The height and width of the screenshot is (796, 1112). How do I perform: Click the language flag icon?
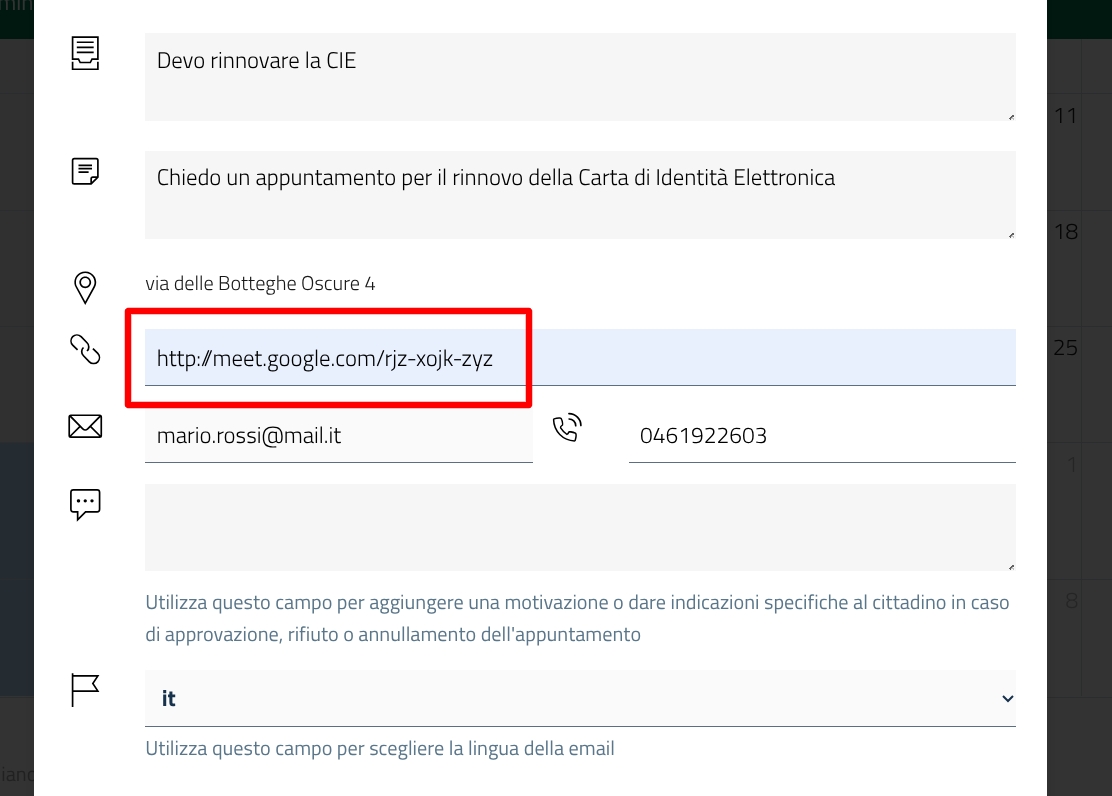85,690
